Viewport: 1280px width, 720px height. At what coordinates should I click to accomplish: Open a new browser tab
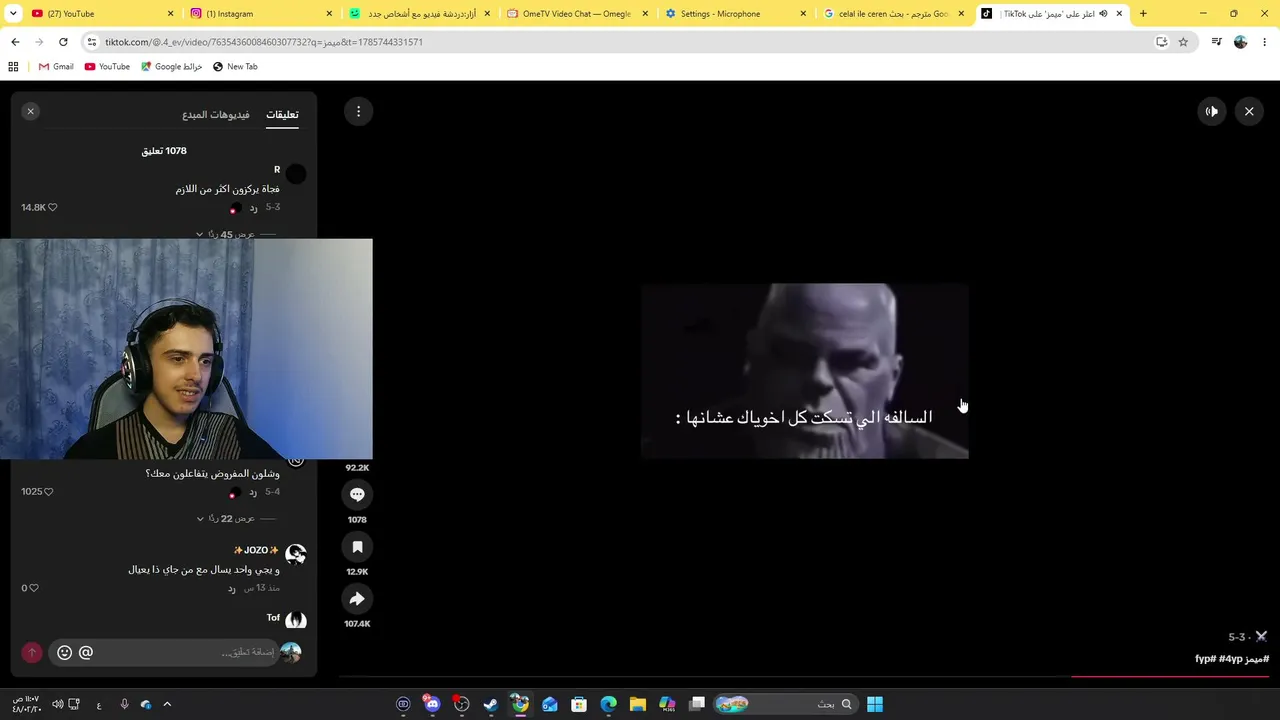tap(1143, 14)
